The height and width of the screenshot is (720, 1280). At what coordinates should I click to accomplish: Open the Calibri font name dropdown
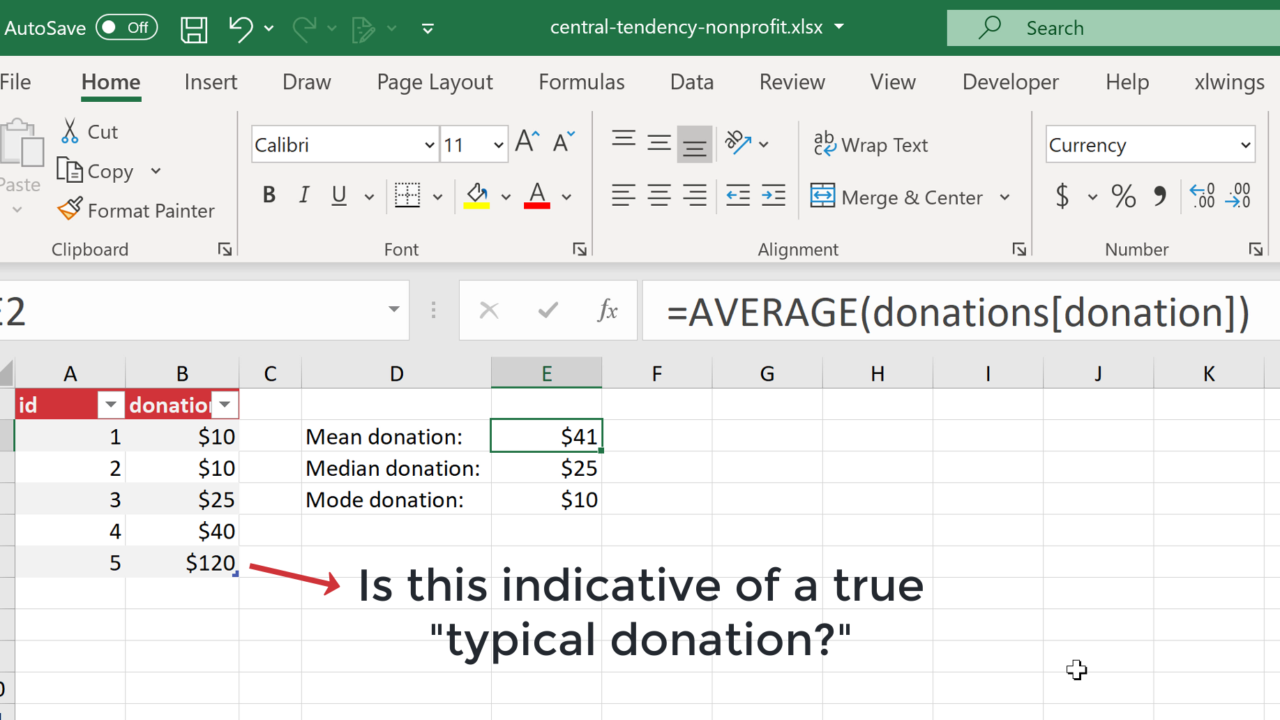(x=429, y=145)
